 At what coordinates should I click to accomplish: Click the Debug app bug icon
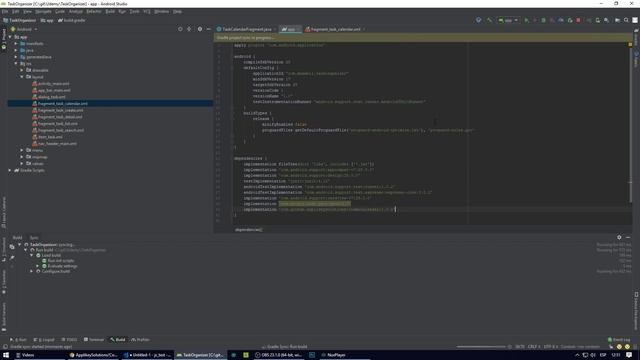pyautogui.click(x=543, y=20)
